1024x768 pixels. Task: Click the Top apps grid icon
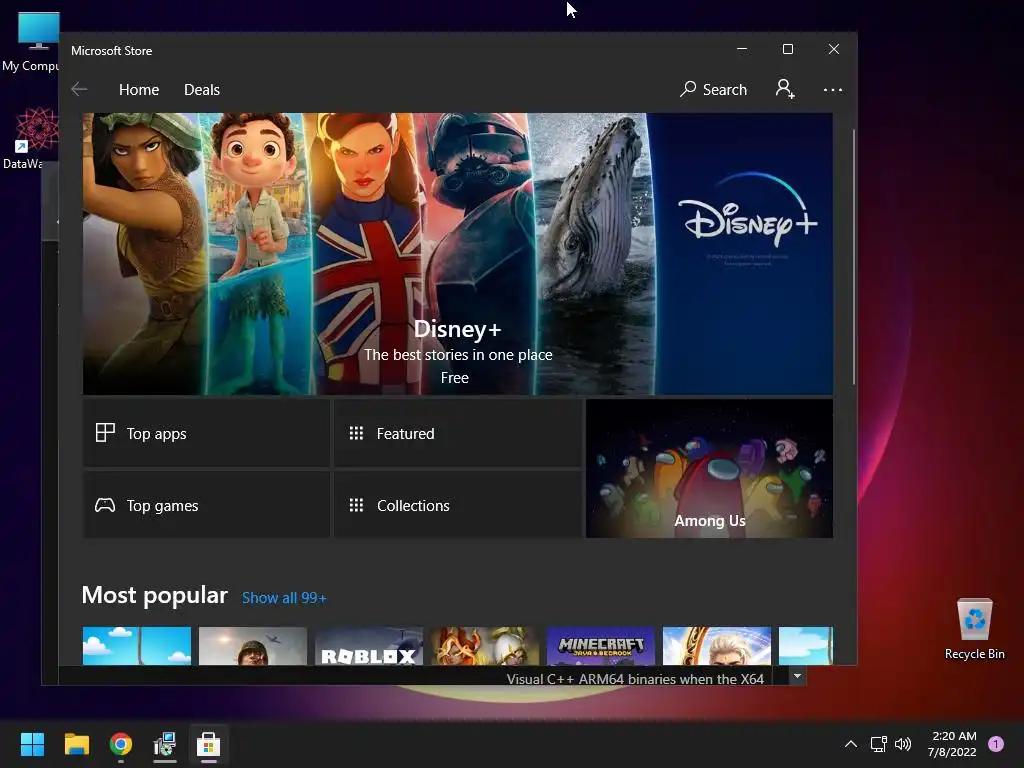tap(105, 432)
